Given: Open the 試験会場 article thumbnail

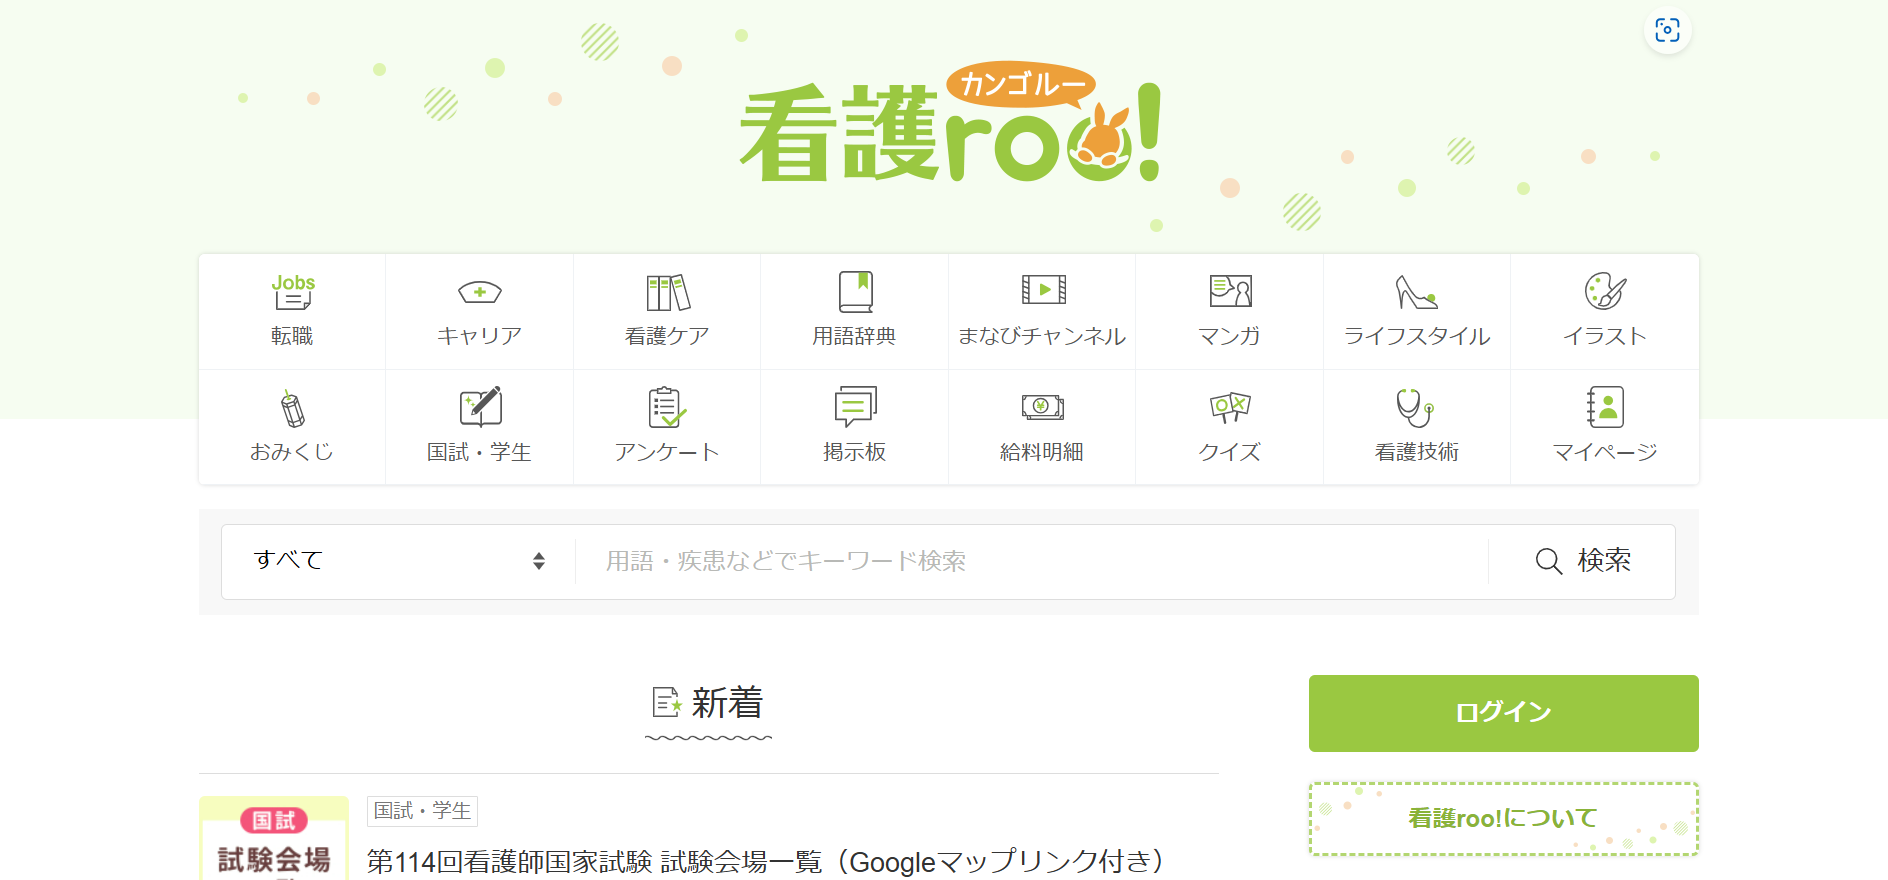Looking at the screenshot, I should pyautogui.click(x=274, y=840).
